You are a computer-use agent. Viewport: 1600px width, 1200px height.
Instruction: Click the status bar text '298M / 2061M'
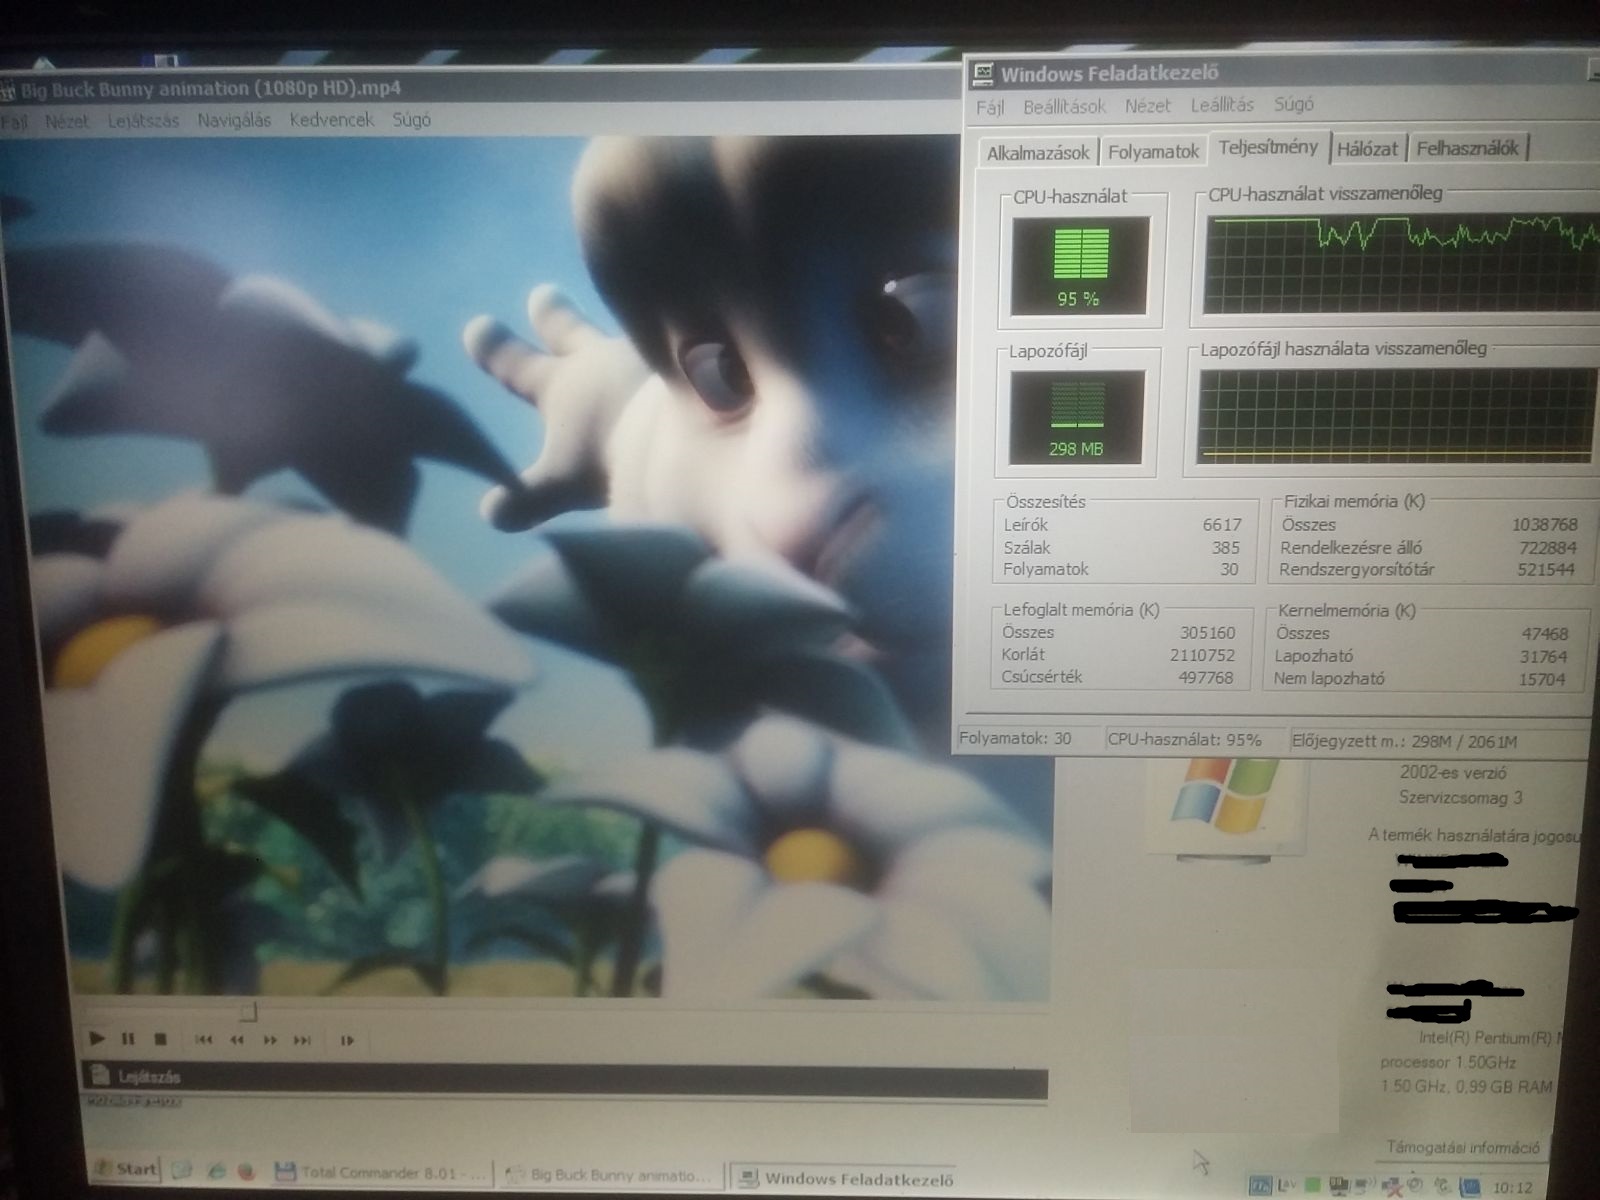[1464, 742]
